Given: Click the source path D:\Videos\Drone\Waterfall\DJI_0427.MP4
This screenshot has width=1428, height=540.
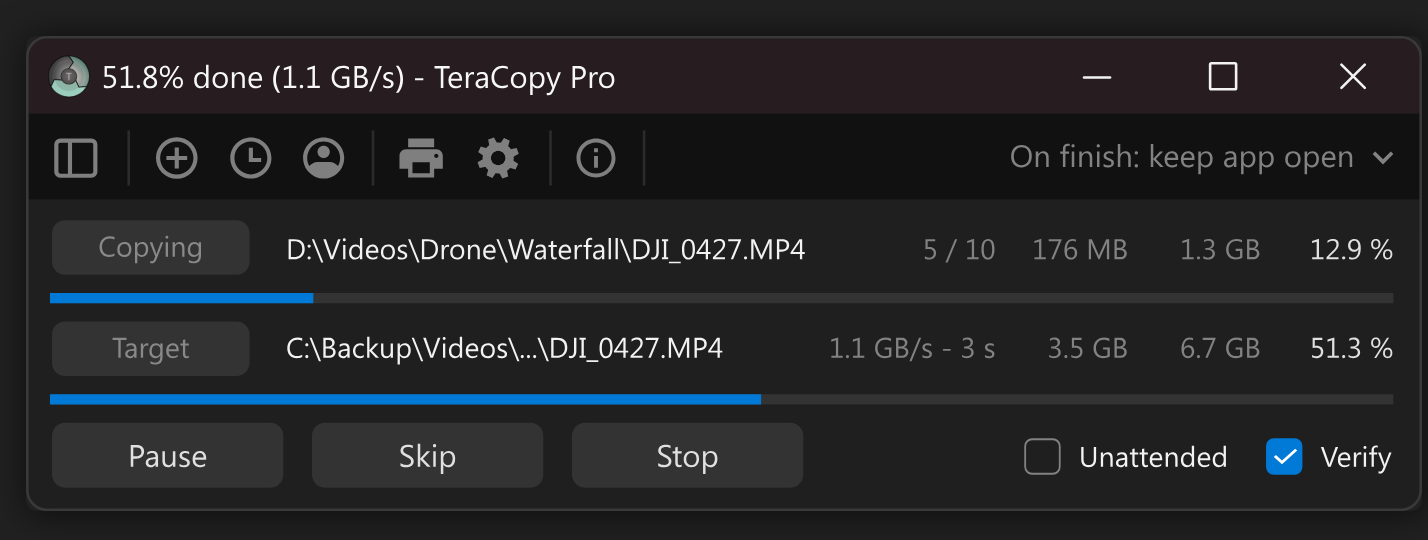Looking at the screenshot, I should point(546,249).
